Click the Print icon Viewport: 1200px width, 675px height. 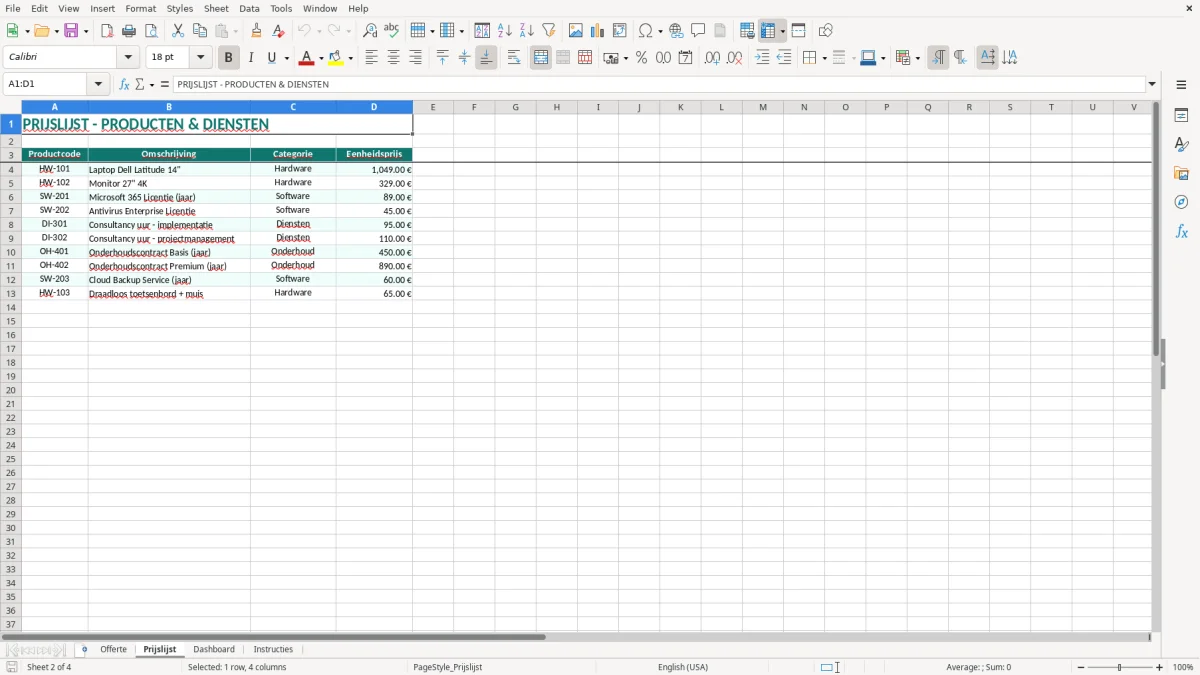pyautogui.click(x=129, y=31)
